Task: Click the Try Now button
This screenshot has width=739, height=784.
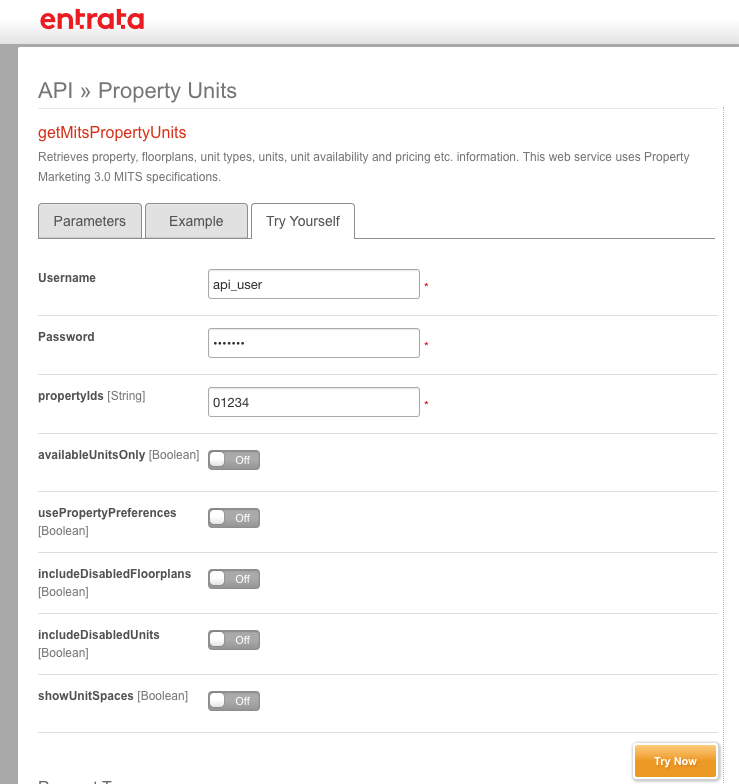Action: 676,761
